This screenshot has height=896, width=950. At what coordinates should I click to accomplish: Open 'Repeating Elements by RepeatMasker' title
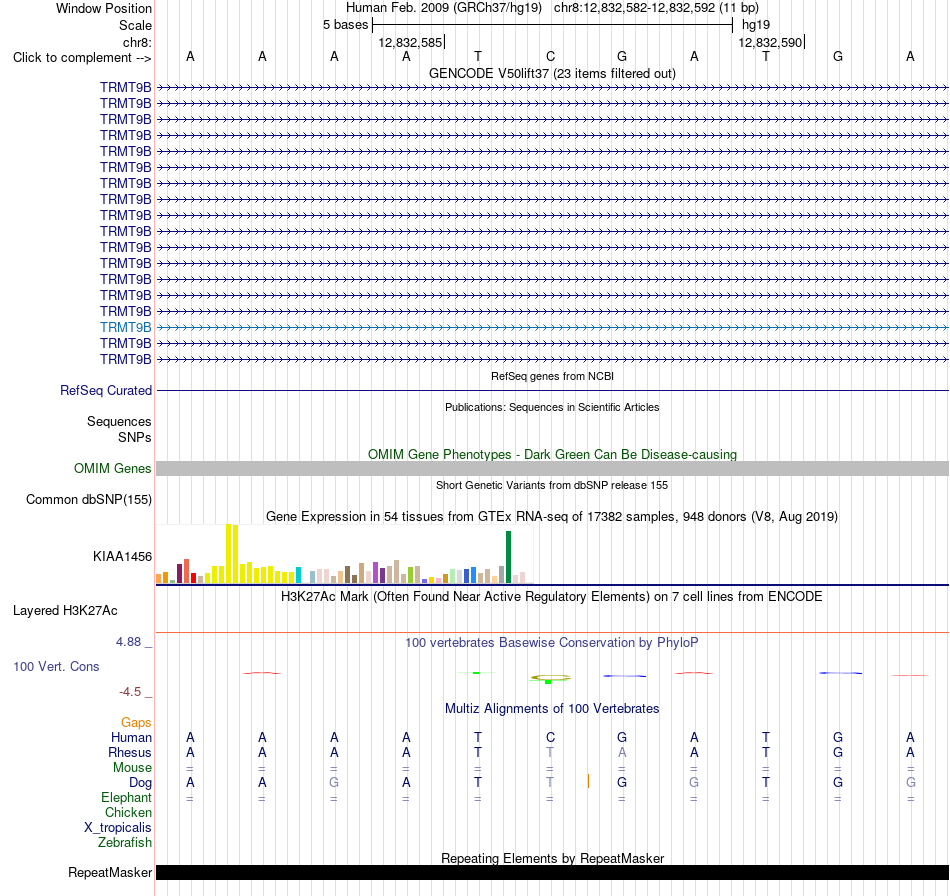552,858
